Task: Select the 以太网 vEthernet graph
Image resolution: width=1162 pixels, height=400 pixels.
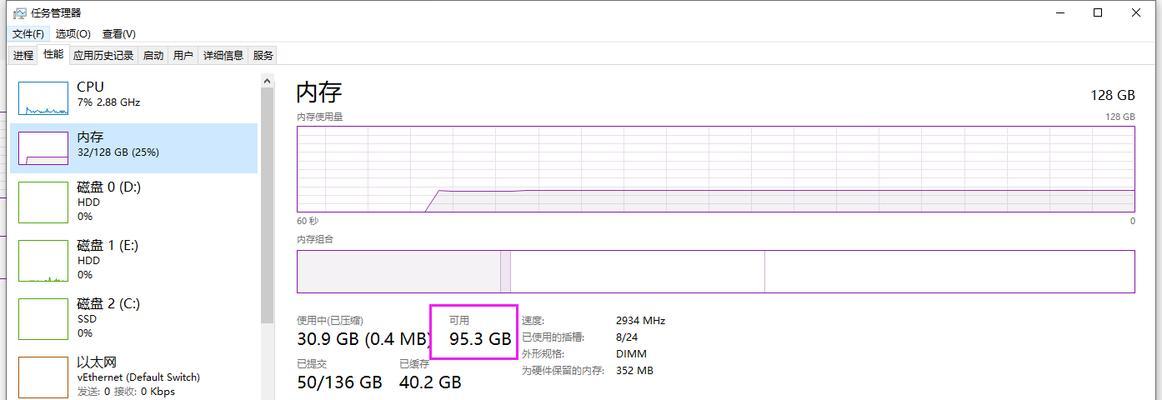Action: [43, 377]
